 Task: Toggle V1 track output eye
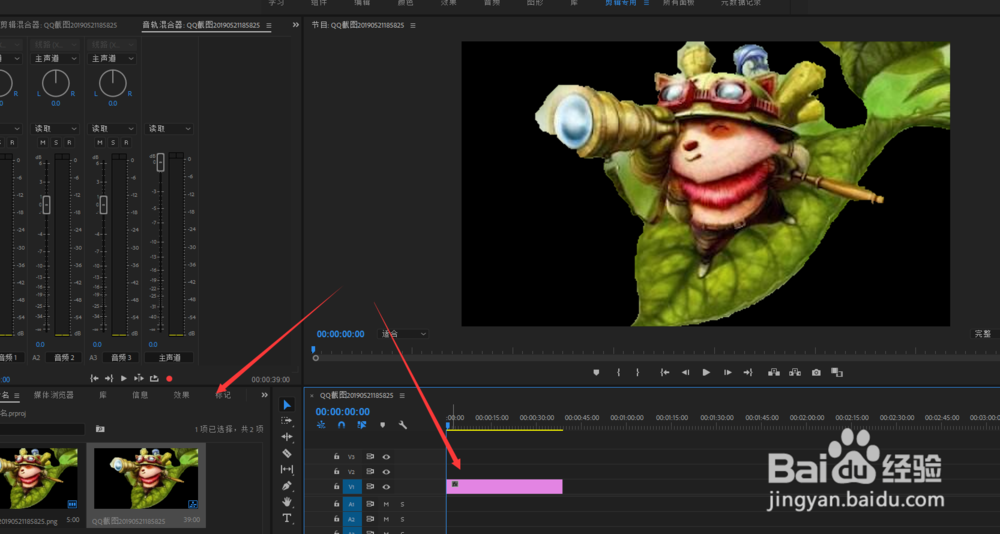[x=386, y=487]
